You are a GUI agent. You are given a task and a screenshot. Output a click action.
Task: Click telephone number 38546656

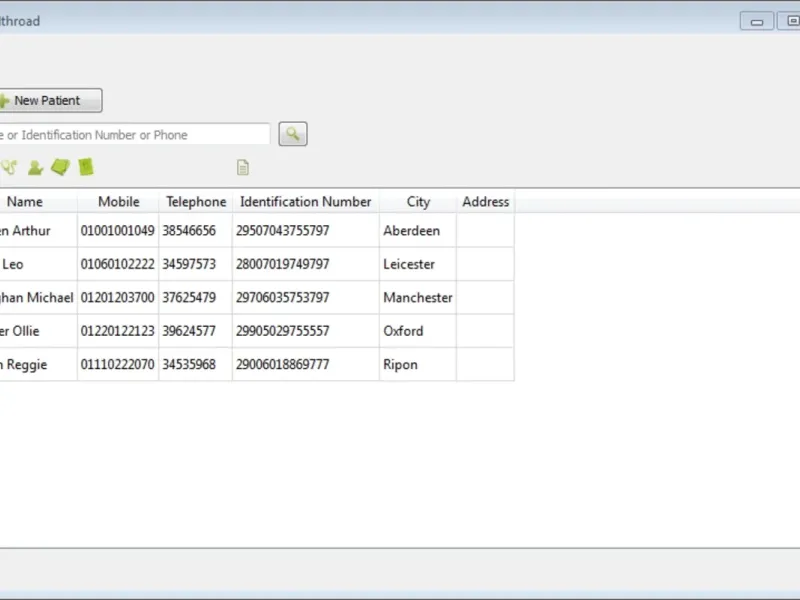coord(189,231)
